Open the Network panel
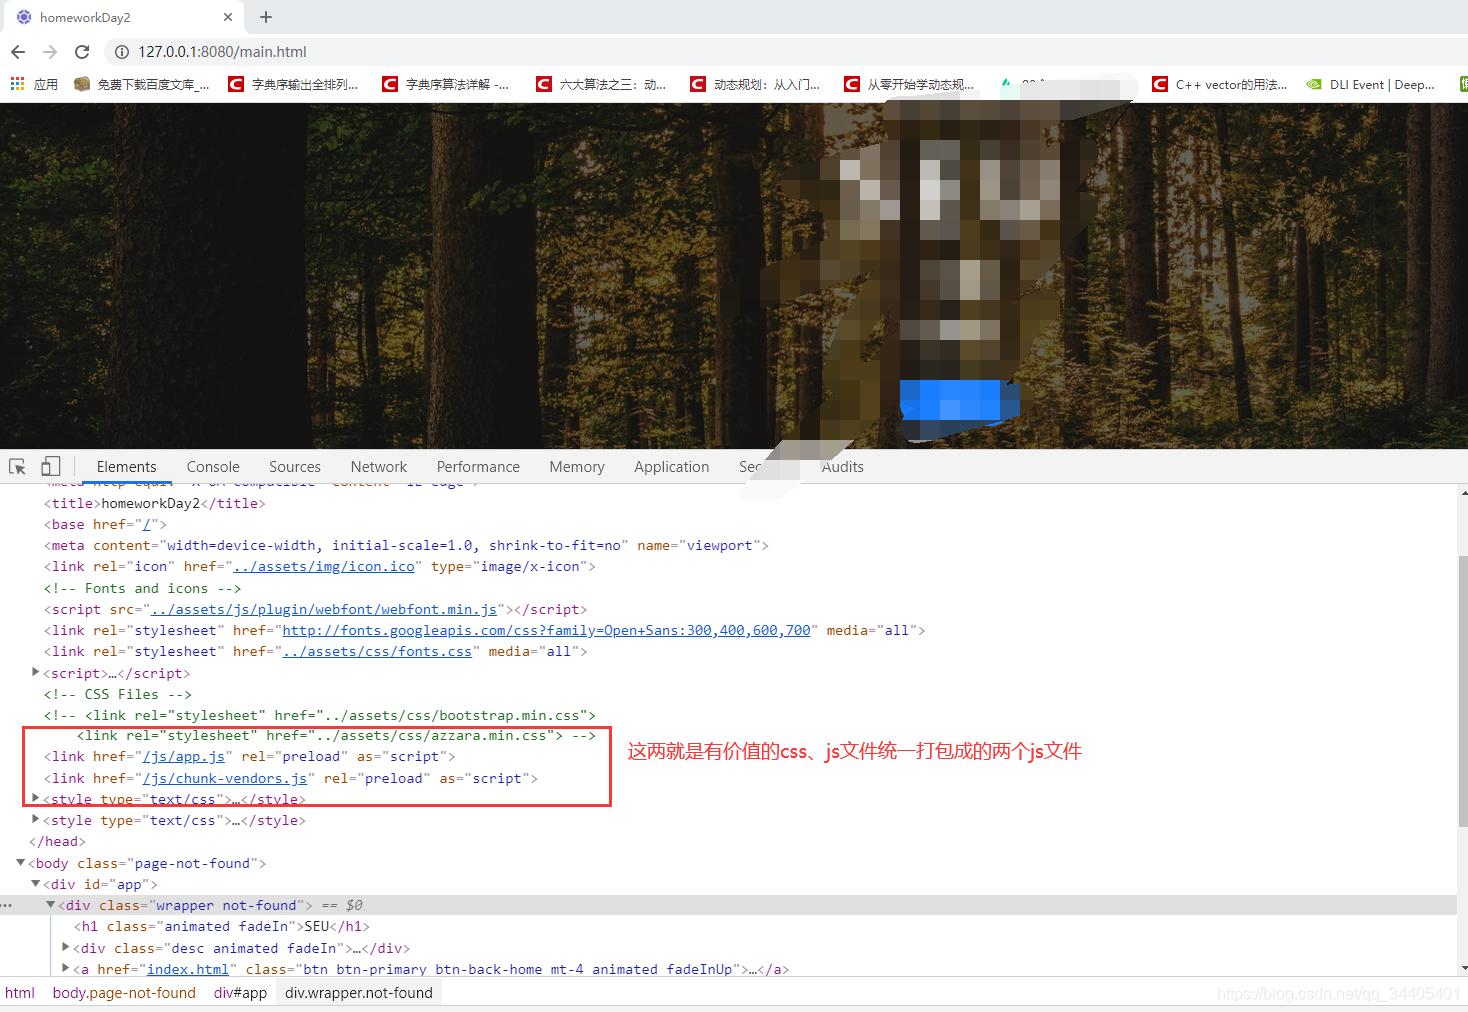The height and width of the screenshot is (1012, 1468). coord(379,467)
